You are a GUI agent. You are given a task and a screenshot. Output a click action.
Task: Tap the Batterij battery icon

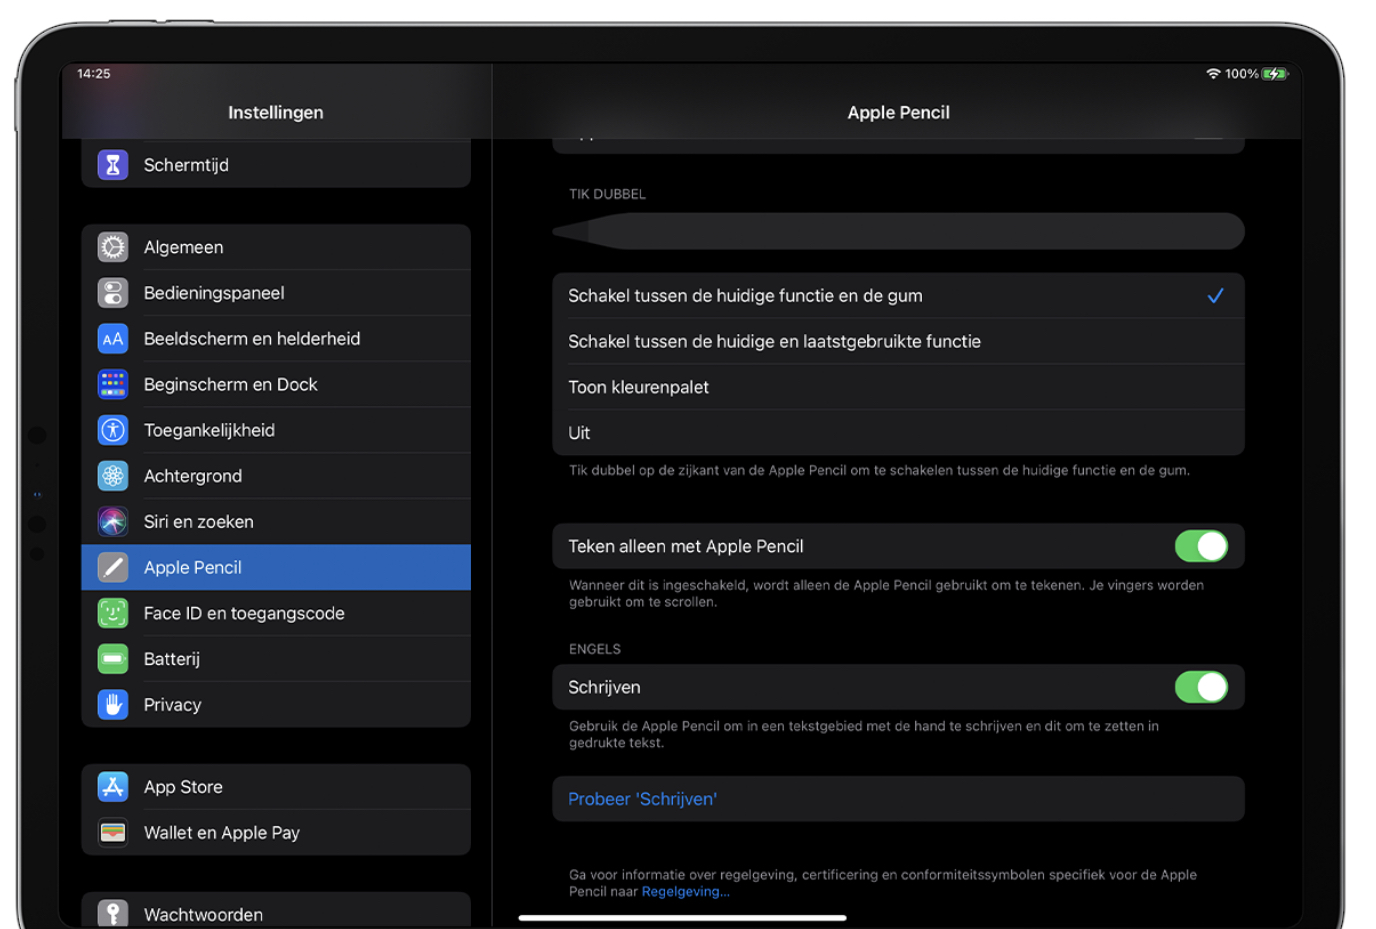tap(113, 659)
